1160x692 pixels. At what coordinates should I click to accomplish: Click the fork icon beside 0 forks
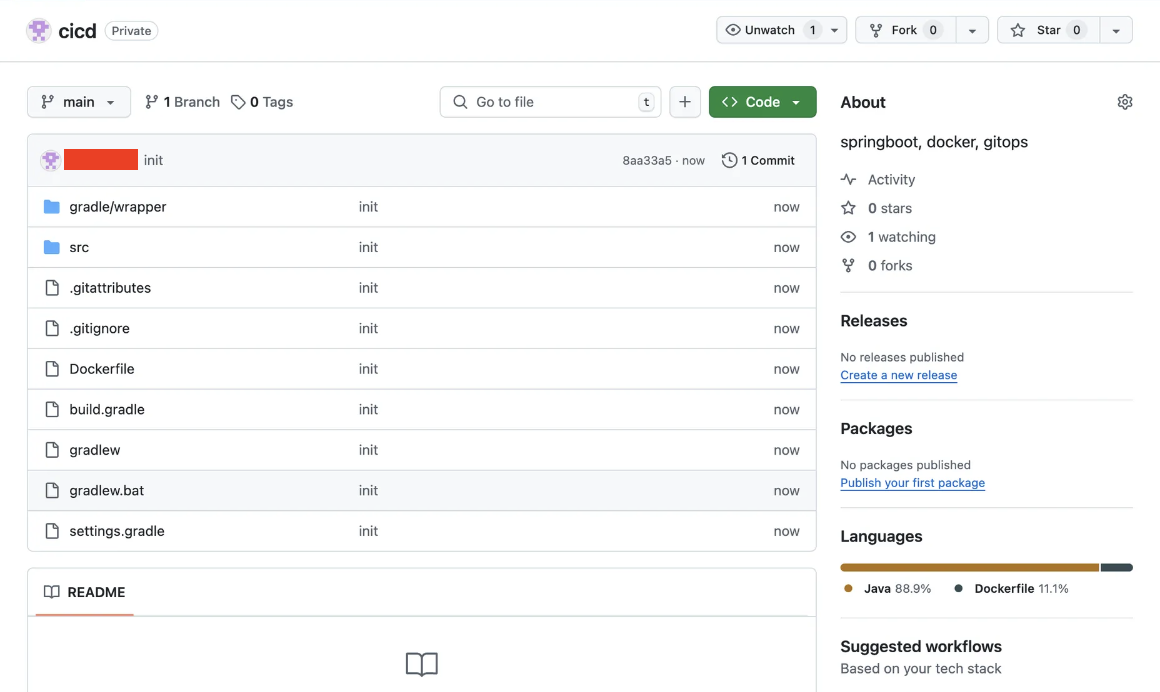pyautogui.click(x=849, y=266)
